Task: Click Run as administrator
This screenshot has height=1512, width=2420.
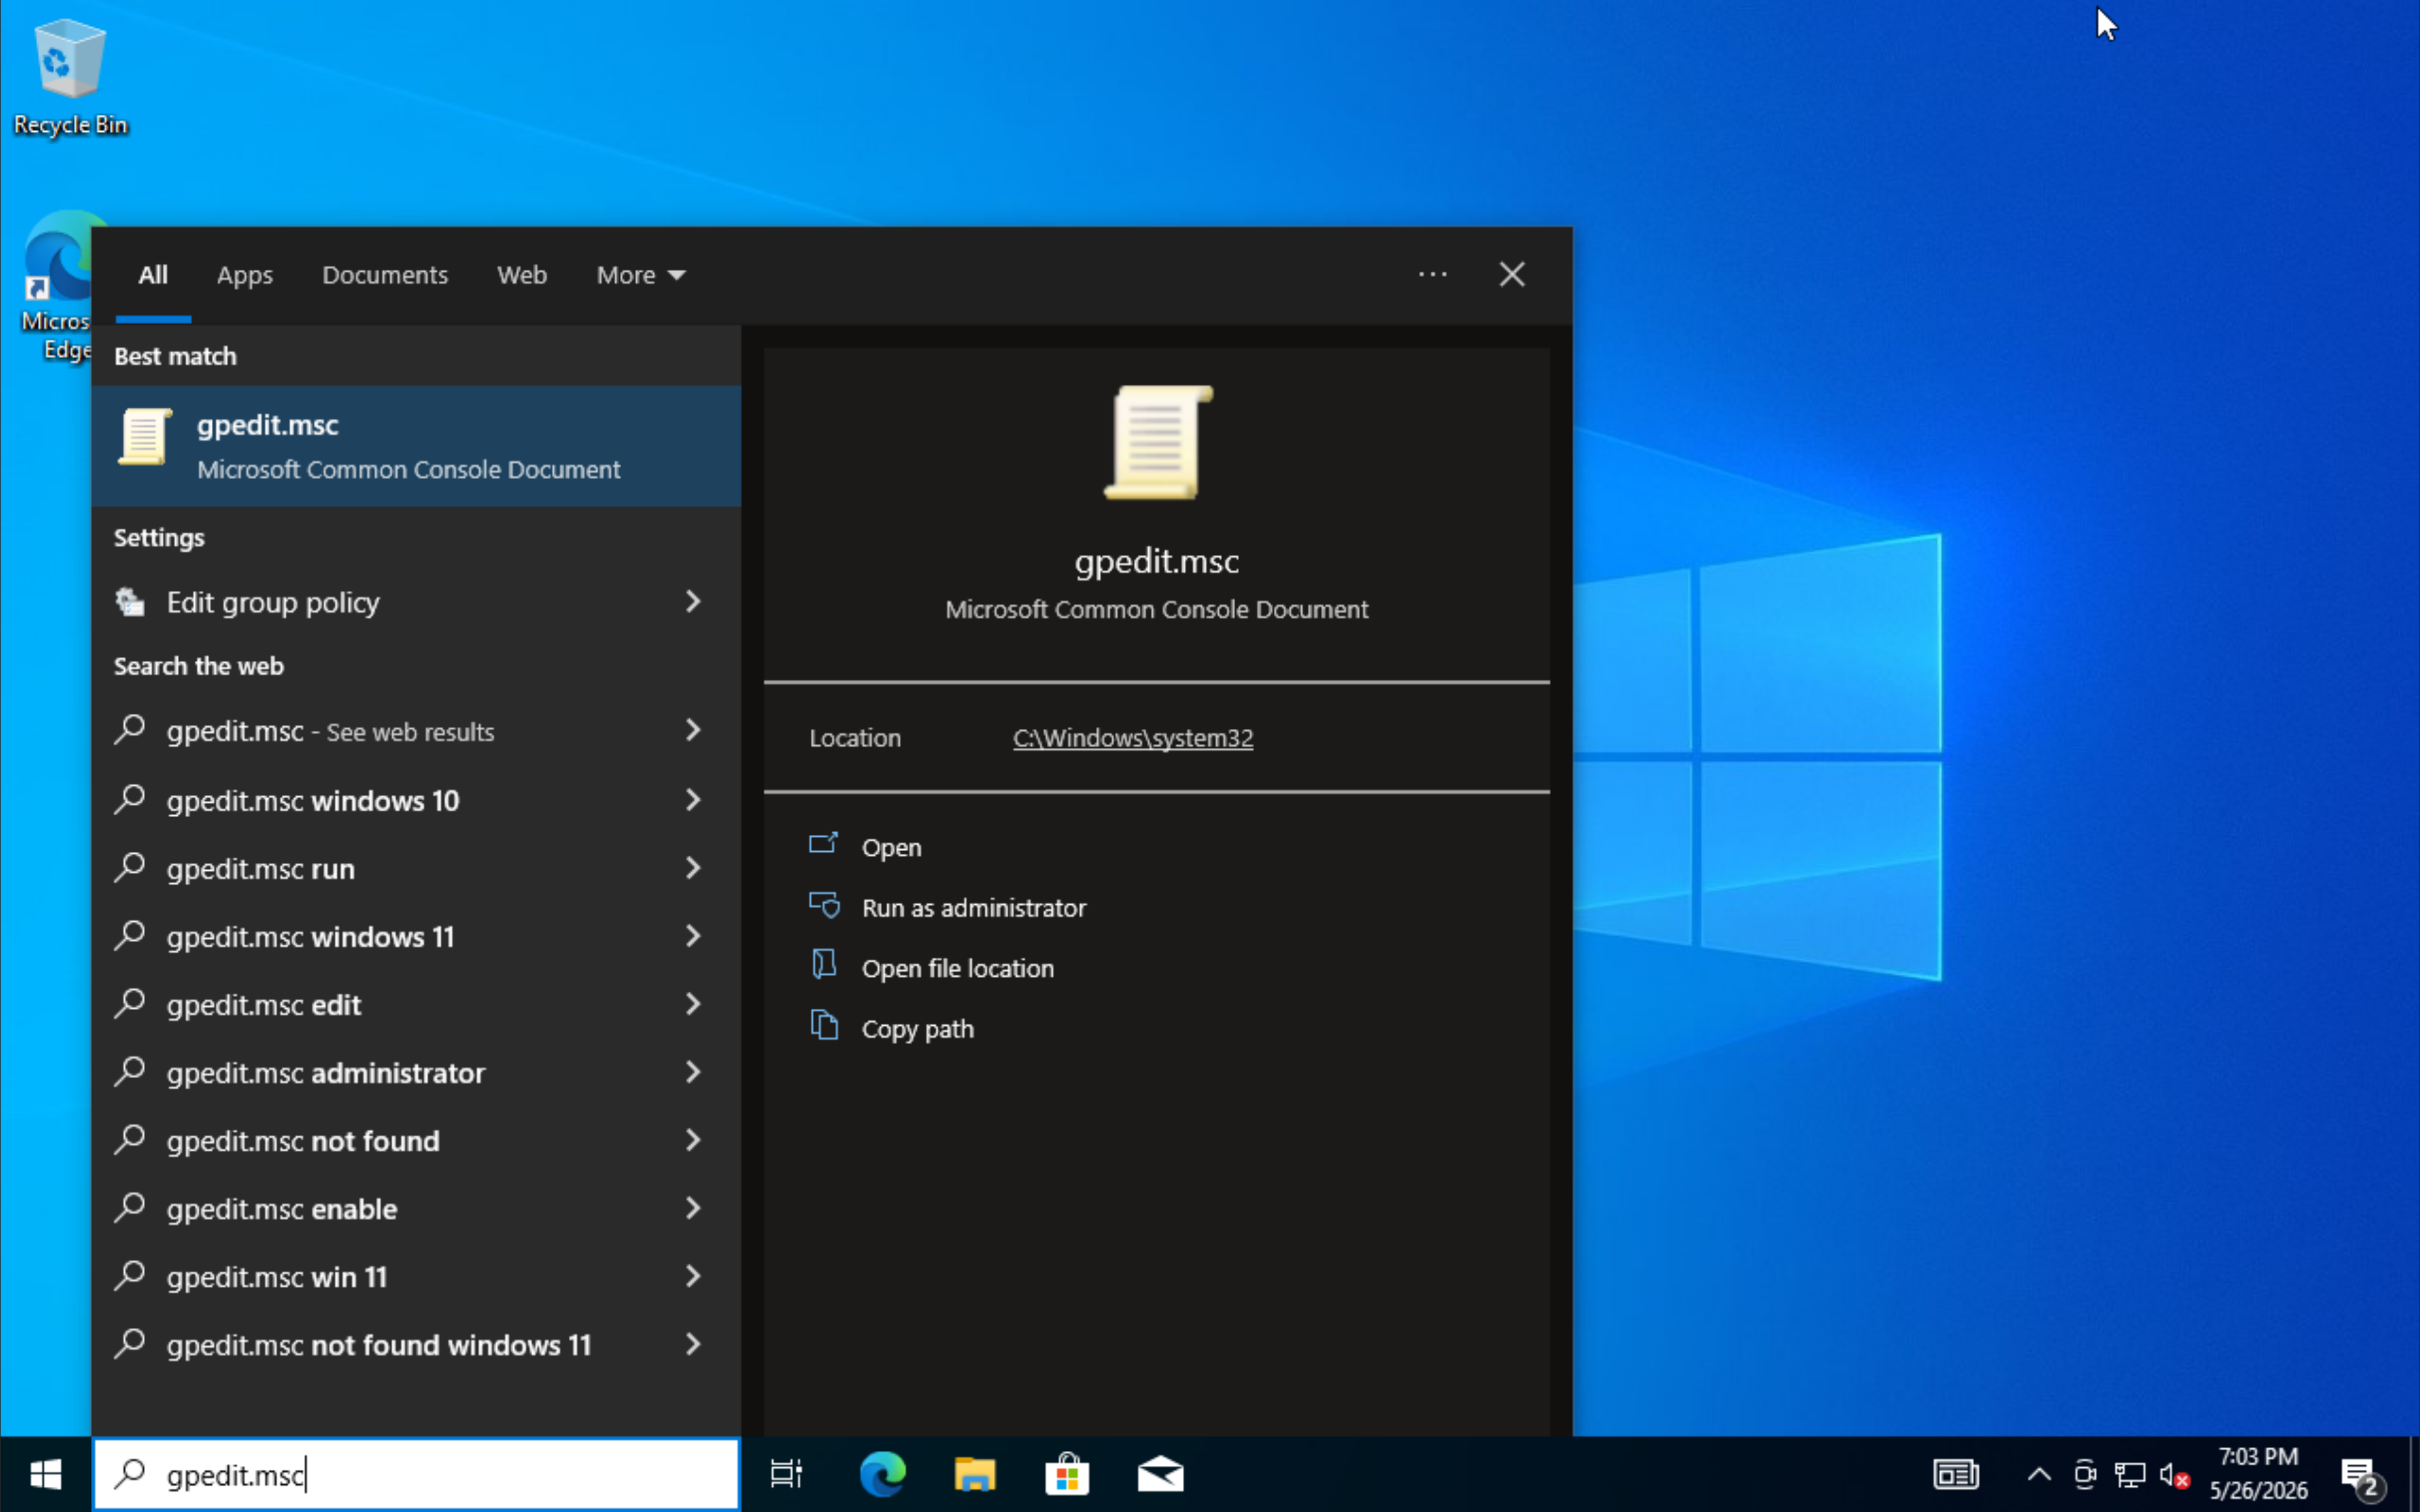Action: point(973,908)
